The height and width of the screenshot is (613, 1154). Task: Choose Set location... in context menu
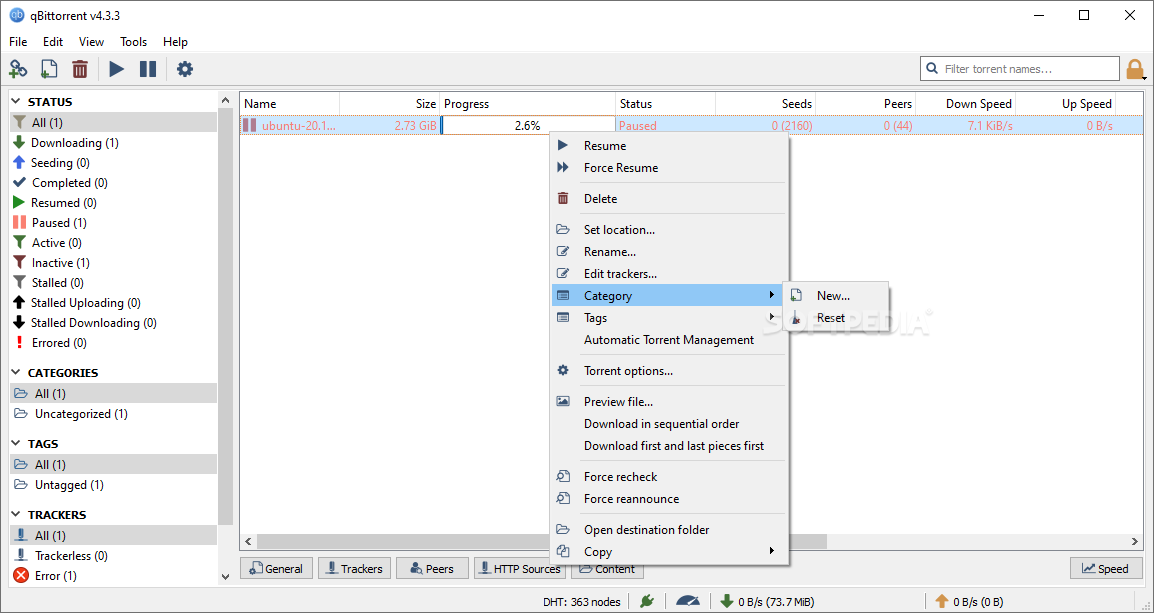[x=669, y=230]
